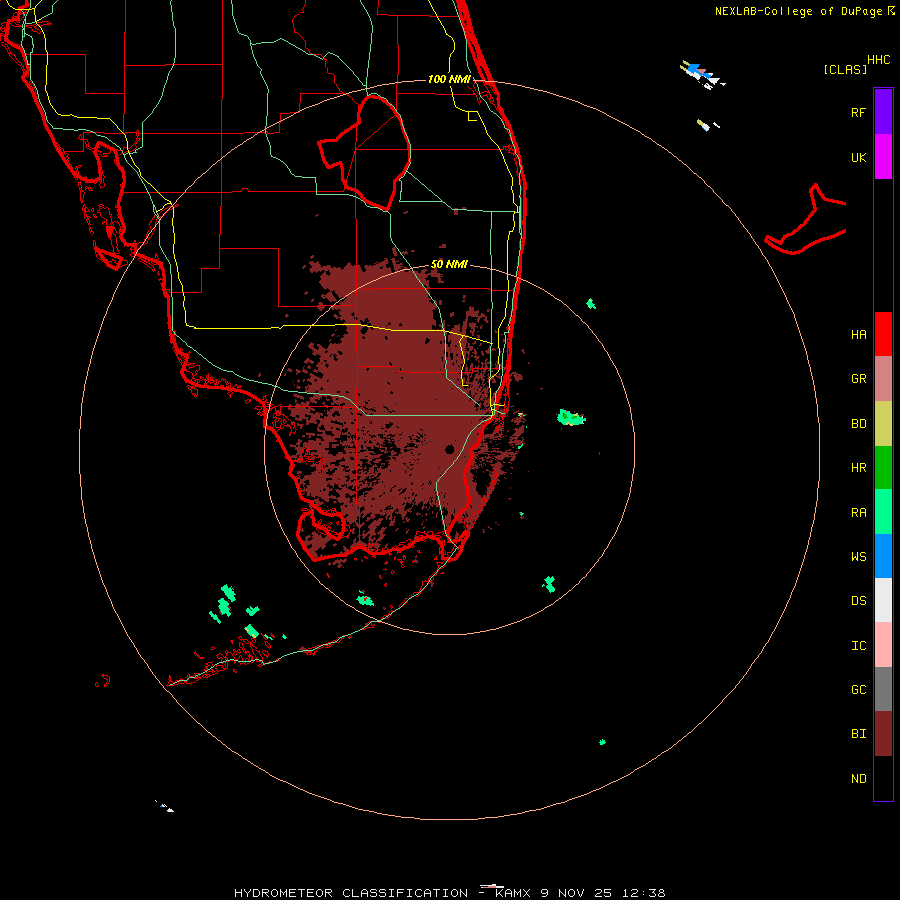This screenshot has height=900, width=900.
Task: Select the white DS legend swatch
Action: 883,600
